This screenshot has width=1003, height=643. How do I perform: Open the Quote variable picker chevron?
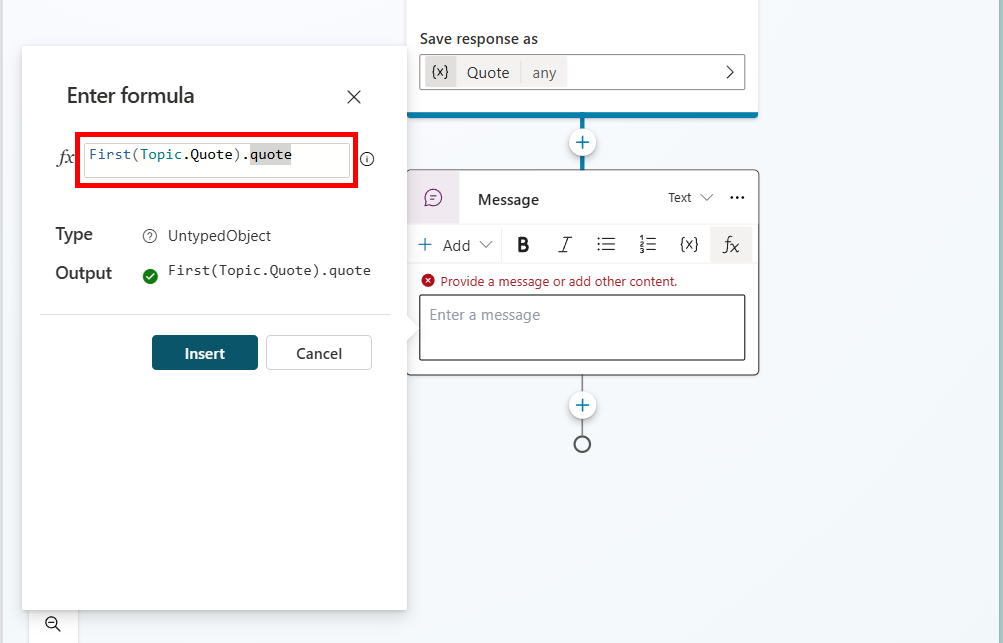click(x=730, y=72)
